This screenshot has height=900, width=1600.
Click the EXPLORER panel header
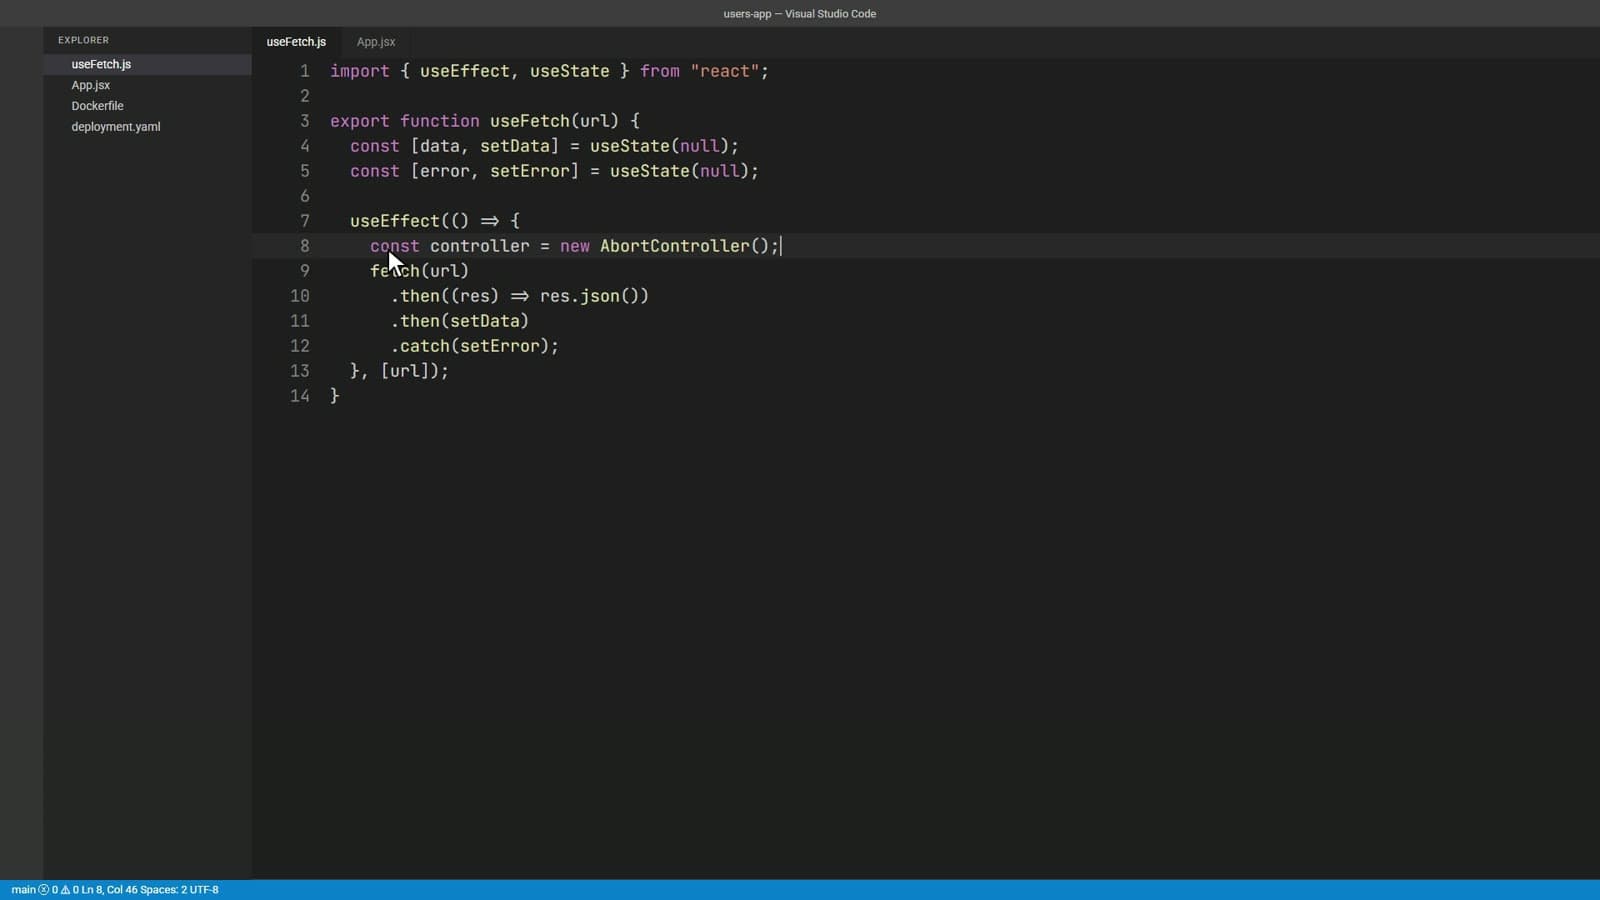point(83,40)
